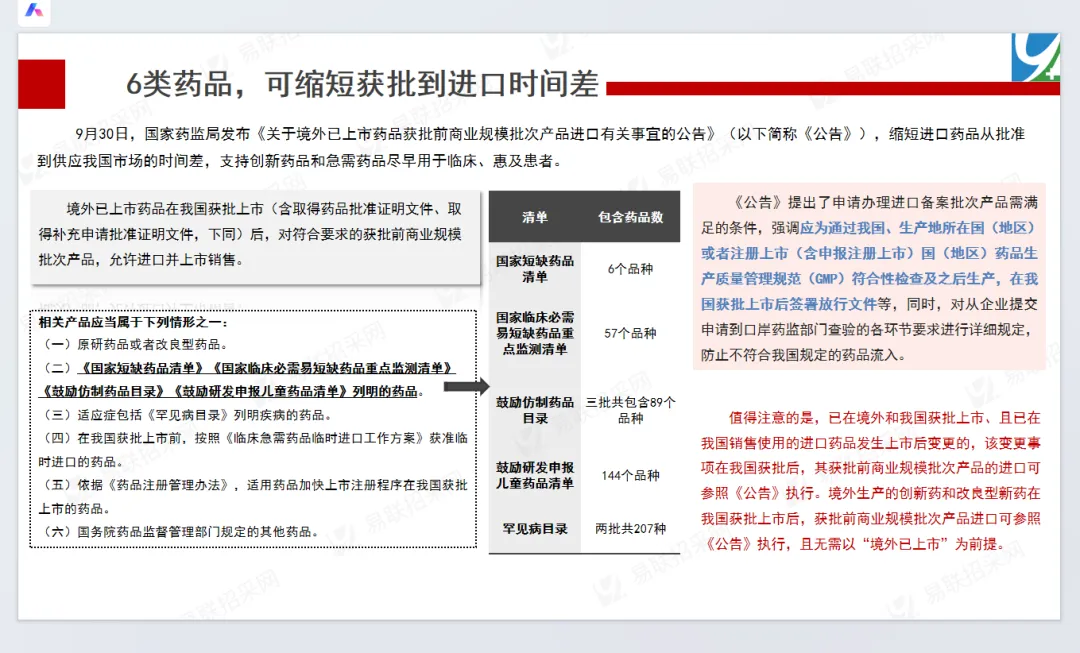Click the app logo icon in the top-left corner
1080x653 pixels.
coord(34,10)
